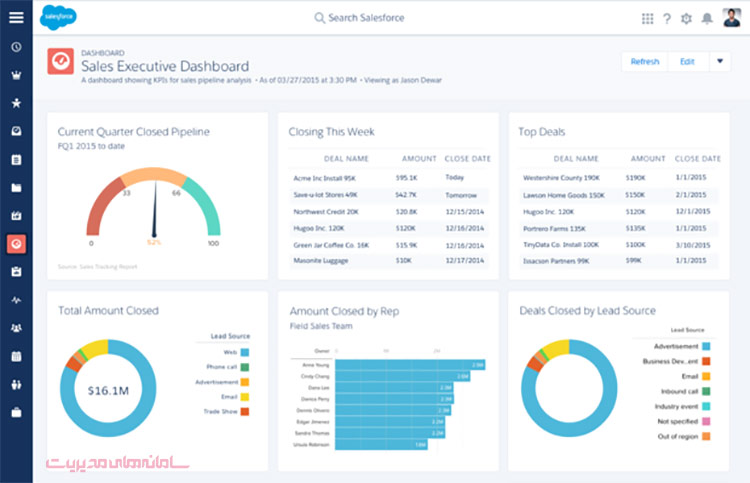Click the Refresh button
Viewport: 750px width, 483px height.
(x=645, y=62)
